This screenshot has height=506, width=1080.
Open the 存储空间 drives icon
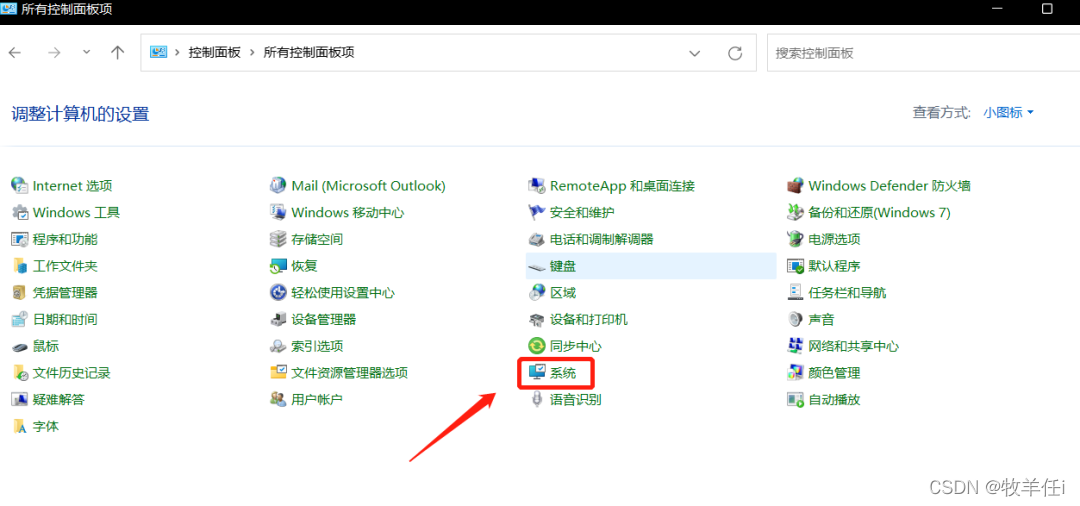click(278, 240)
